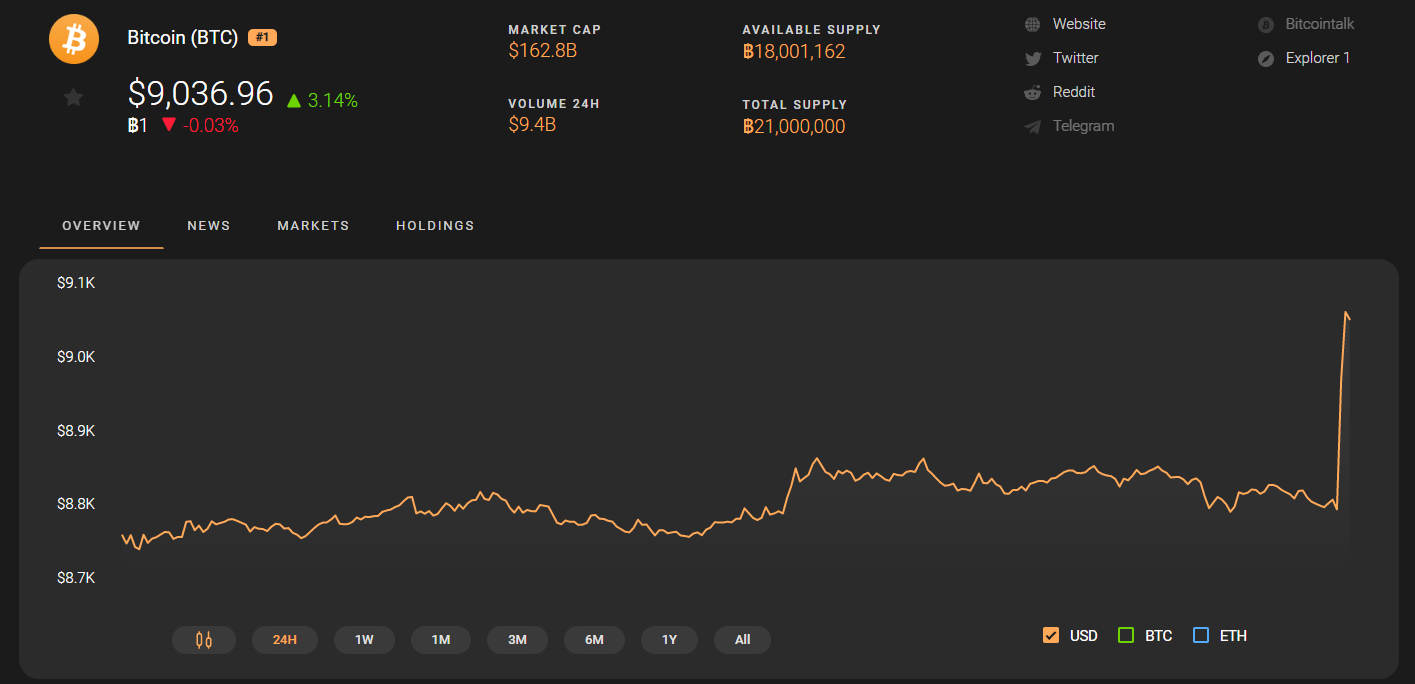The image size is (1415, 684).
Task: Click the Explorer 1 compass icon
Action: tap(1266, 58)
